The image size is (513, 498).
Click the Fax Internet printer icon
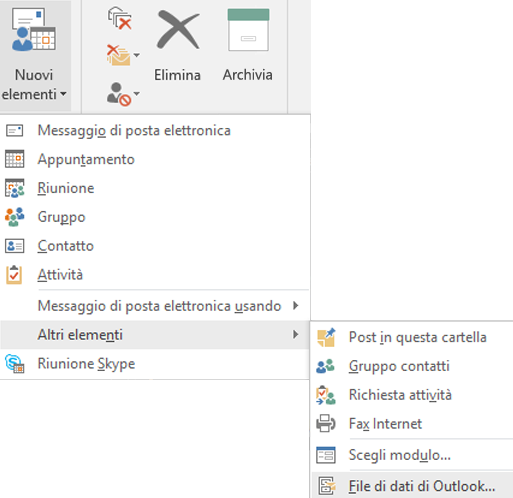point(326,424)
